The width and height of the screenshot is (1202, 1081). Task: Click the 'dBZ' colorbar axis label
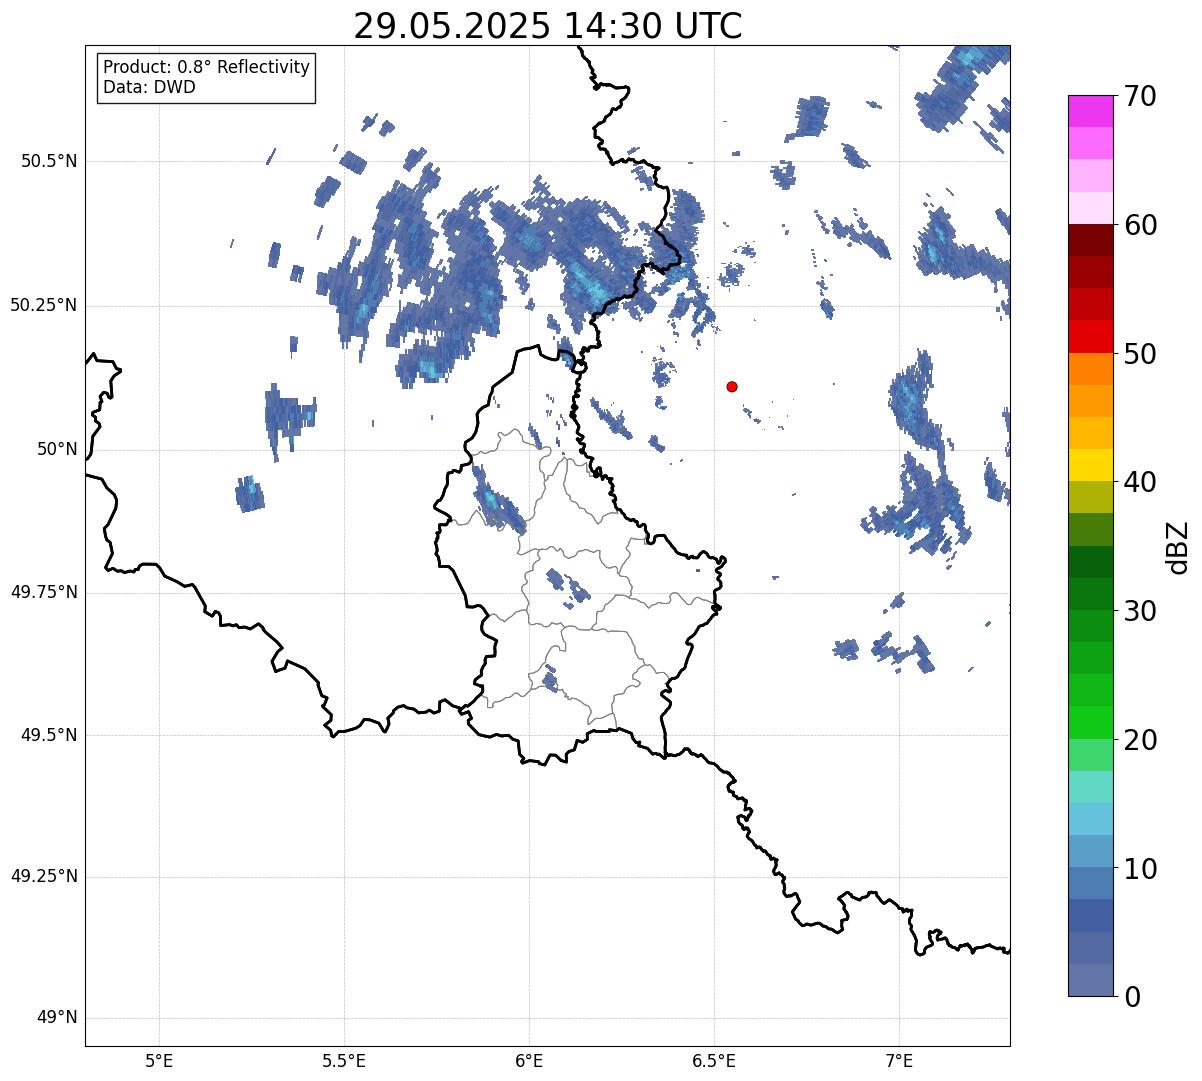1178,547
